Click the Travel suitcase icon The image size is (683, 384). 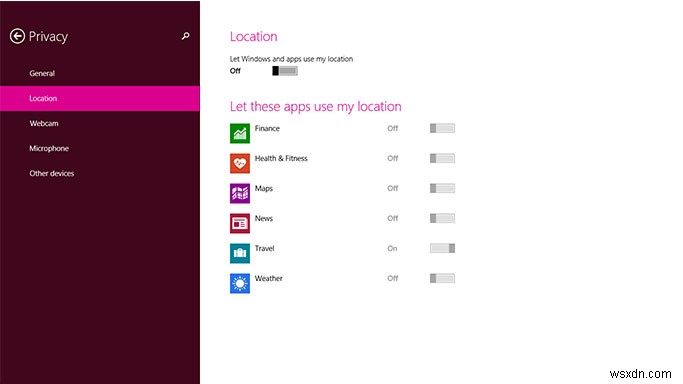[240, 253]
